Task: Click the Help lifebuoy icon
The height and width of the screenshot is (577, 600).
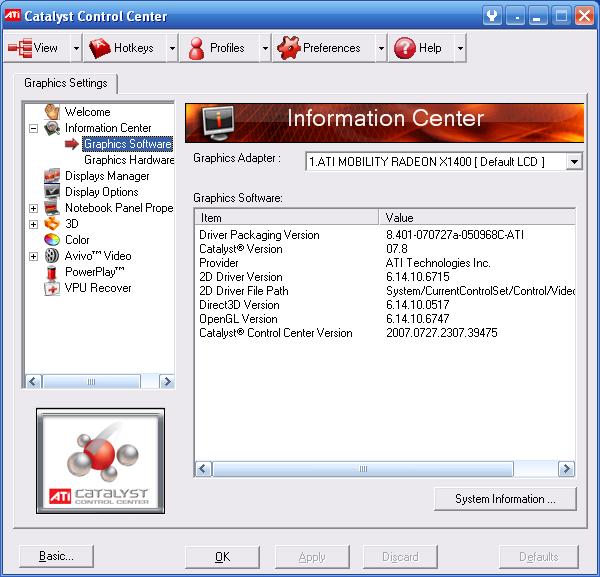Action: tap(404, 48)
